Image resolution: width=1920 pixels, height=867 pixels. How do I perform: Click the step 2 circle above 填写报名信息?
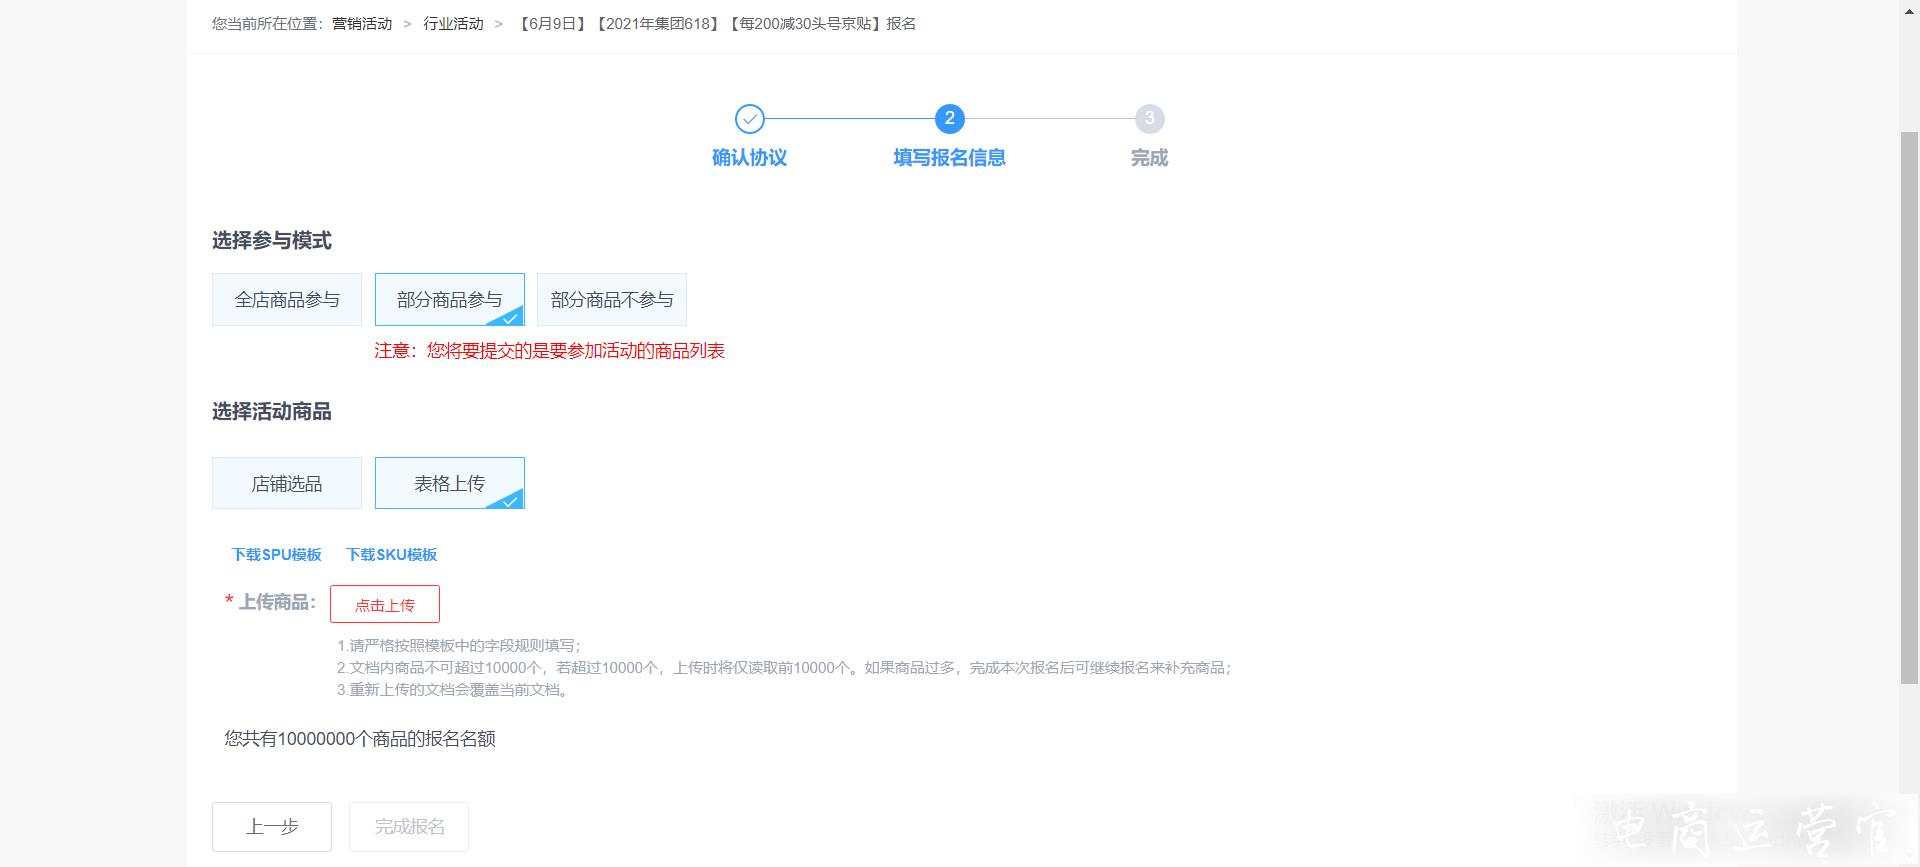pyautogui.click(x=949, y=119)
